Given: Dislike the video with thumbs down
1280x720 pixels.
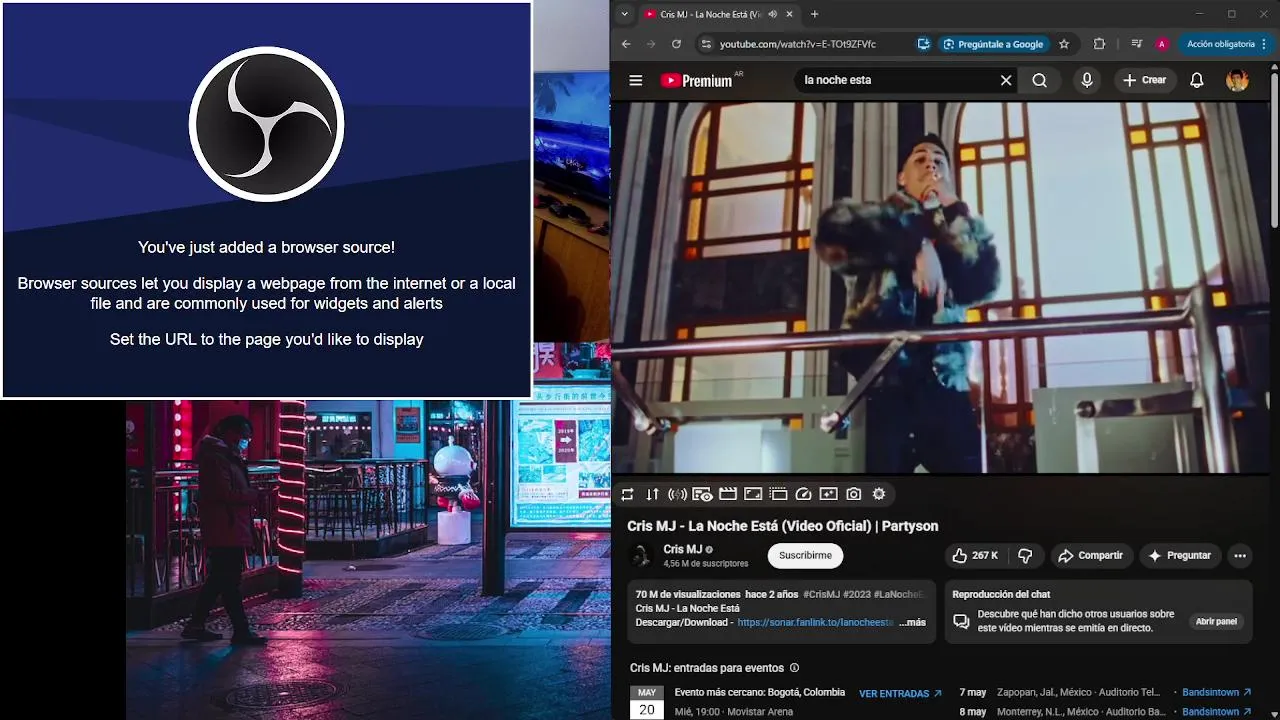Looking at the screenshot, I should click(1025, 555).
